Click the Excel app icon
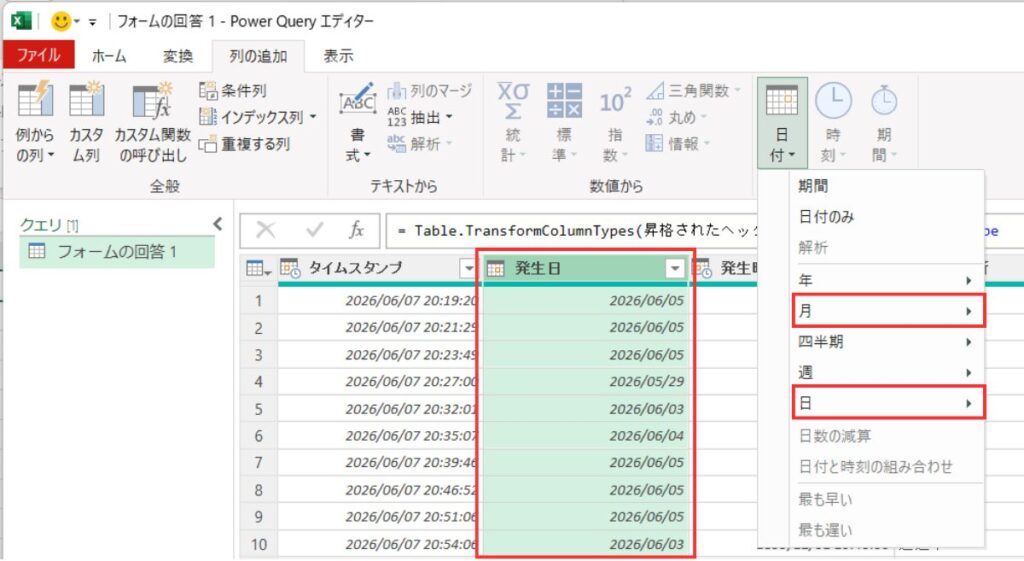 (x=22, y=21)
